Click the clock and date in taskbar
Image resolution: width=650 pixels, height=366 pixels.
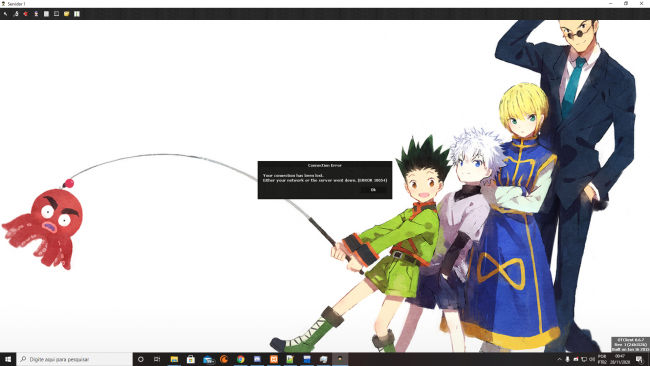tap(620, 359)
